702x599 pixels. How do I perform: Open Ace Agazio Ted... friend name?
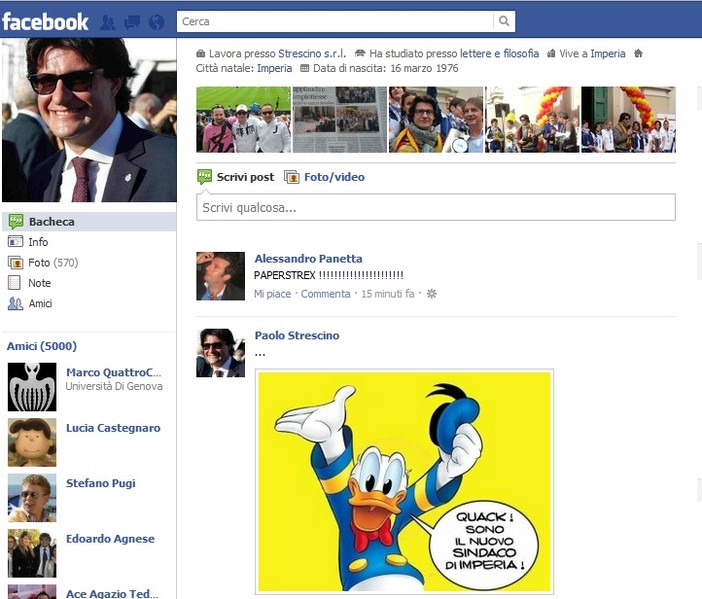tap(112, 594)
